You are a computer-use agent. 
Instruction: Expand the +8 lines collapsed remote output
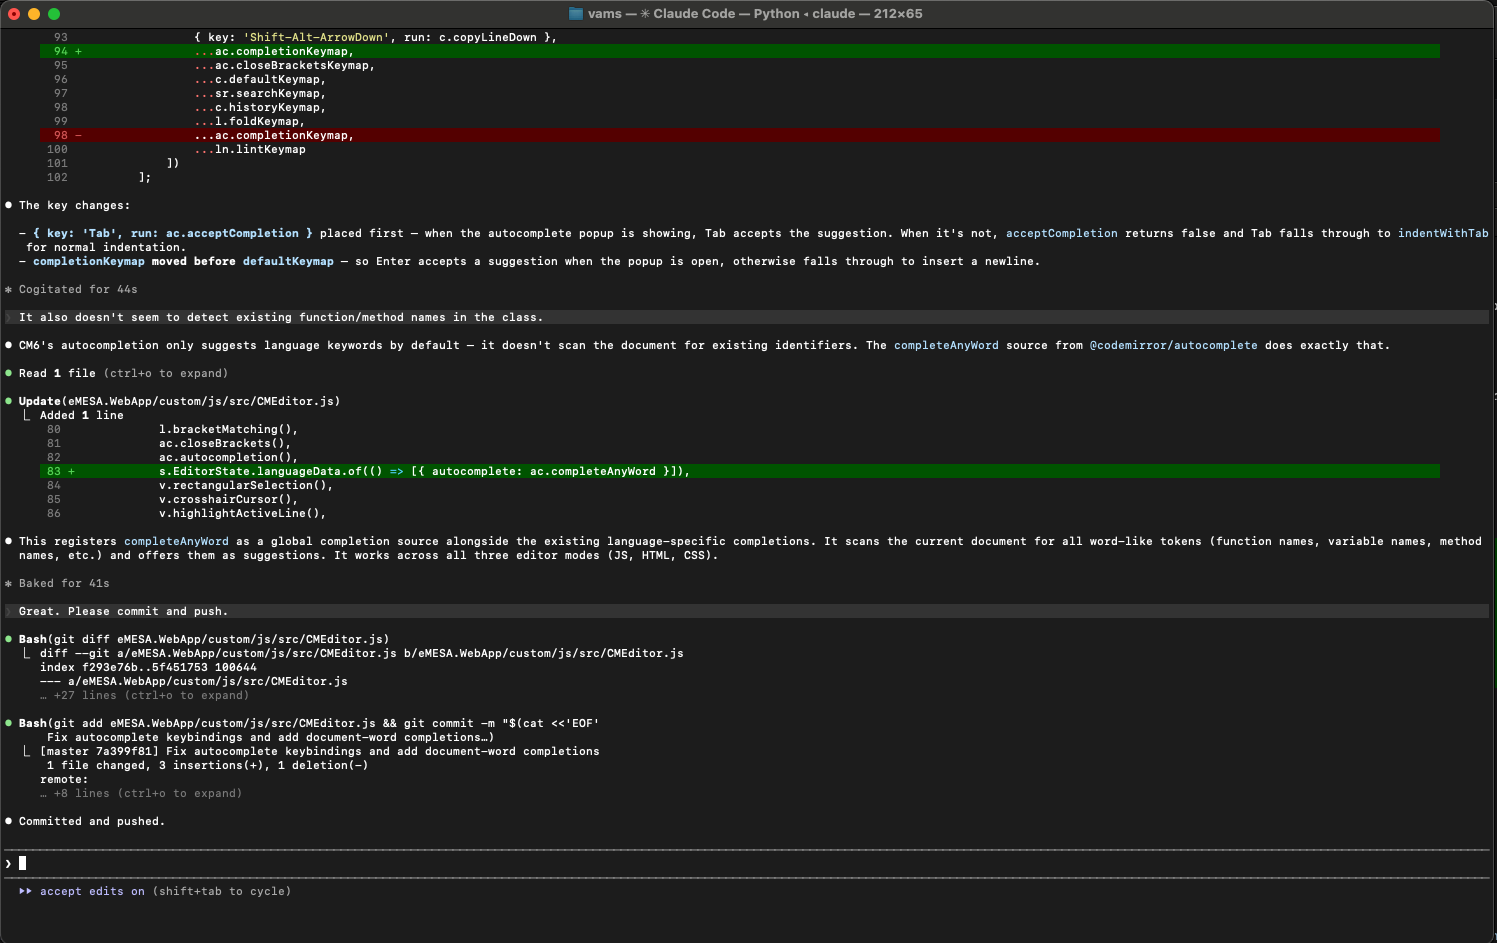(x=147, y=793)
